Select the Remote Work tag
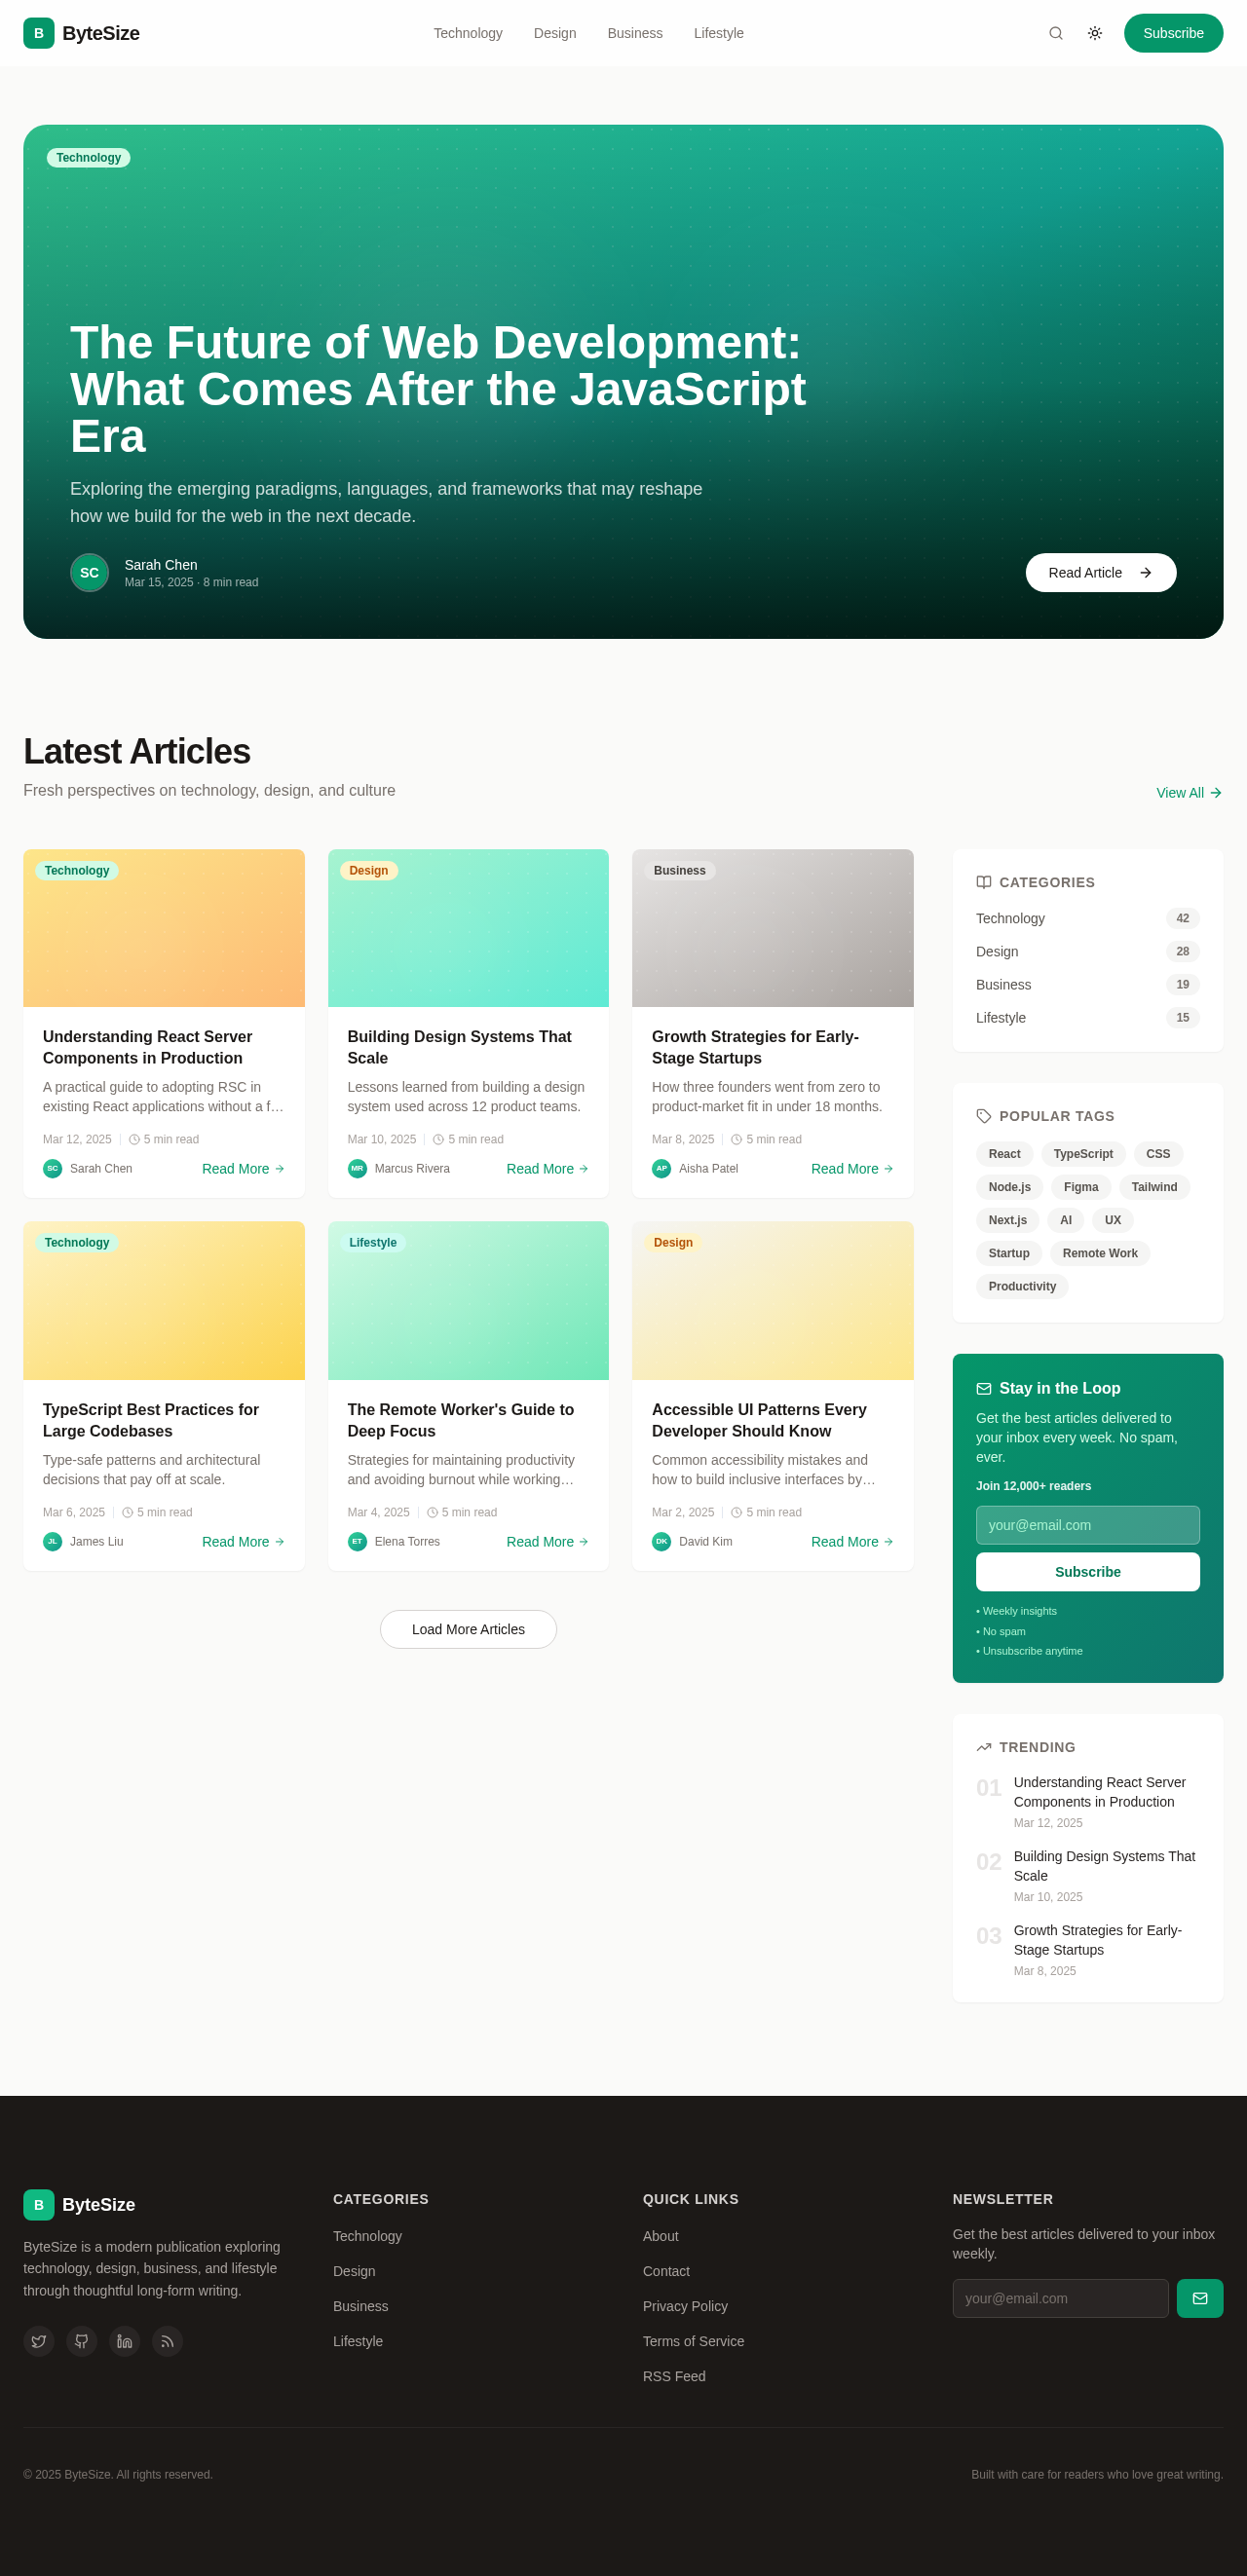 (x=1100, y=1253)
